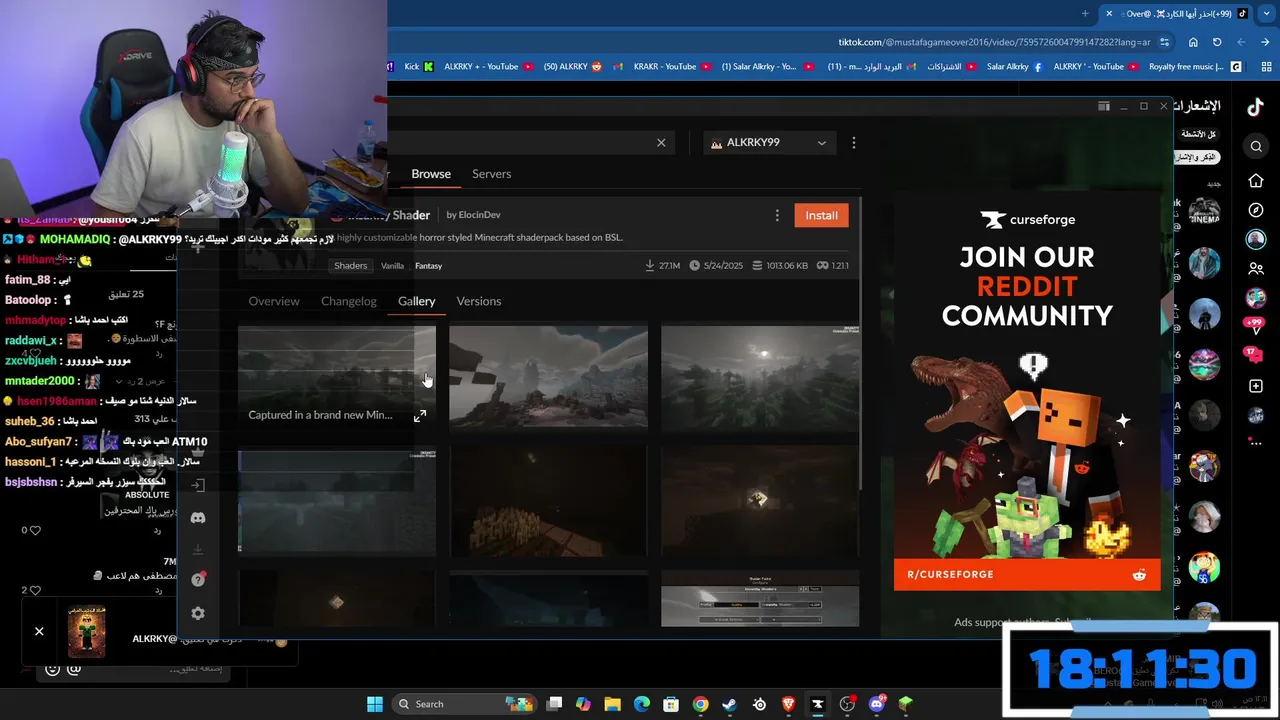Screen dimensions: 1280x720
Task: Clear the CurseForge search field
Action: pyautogui.click(x=661, y=143)
